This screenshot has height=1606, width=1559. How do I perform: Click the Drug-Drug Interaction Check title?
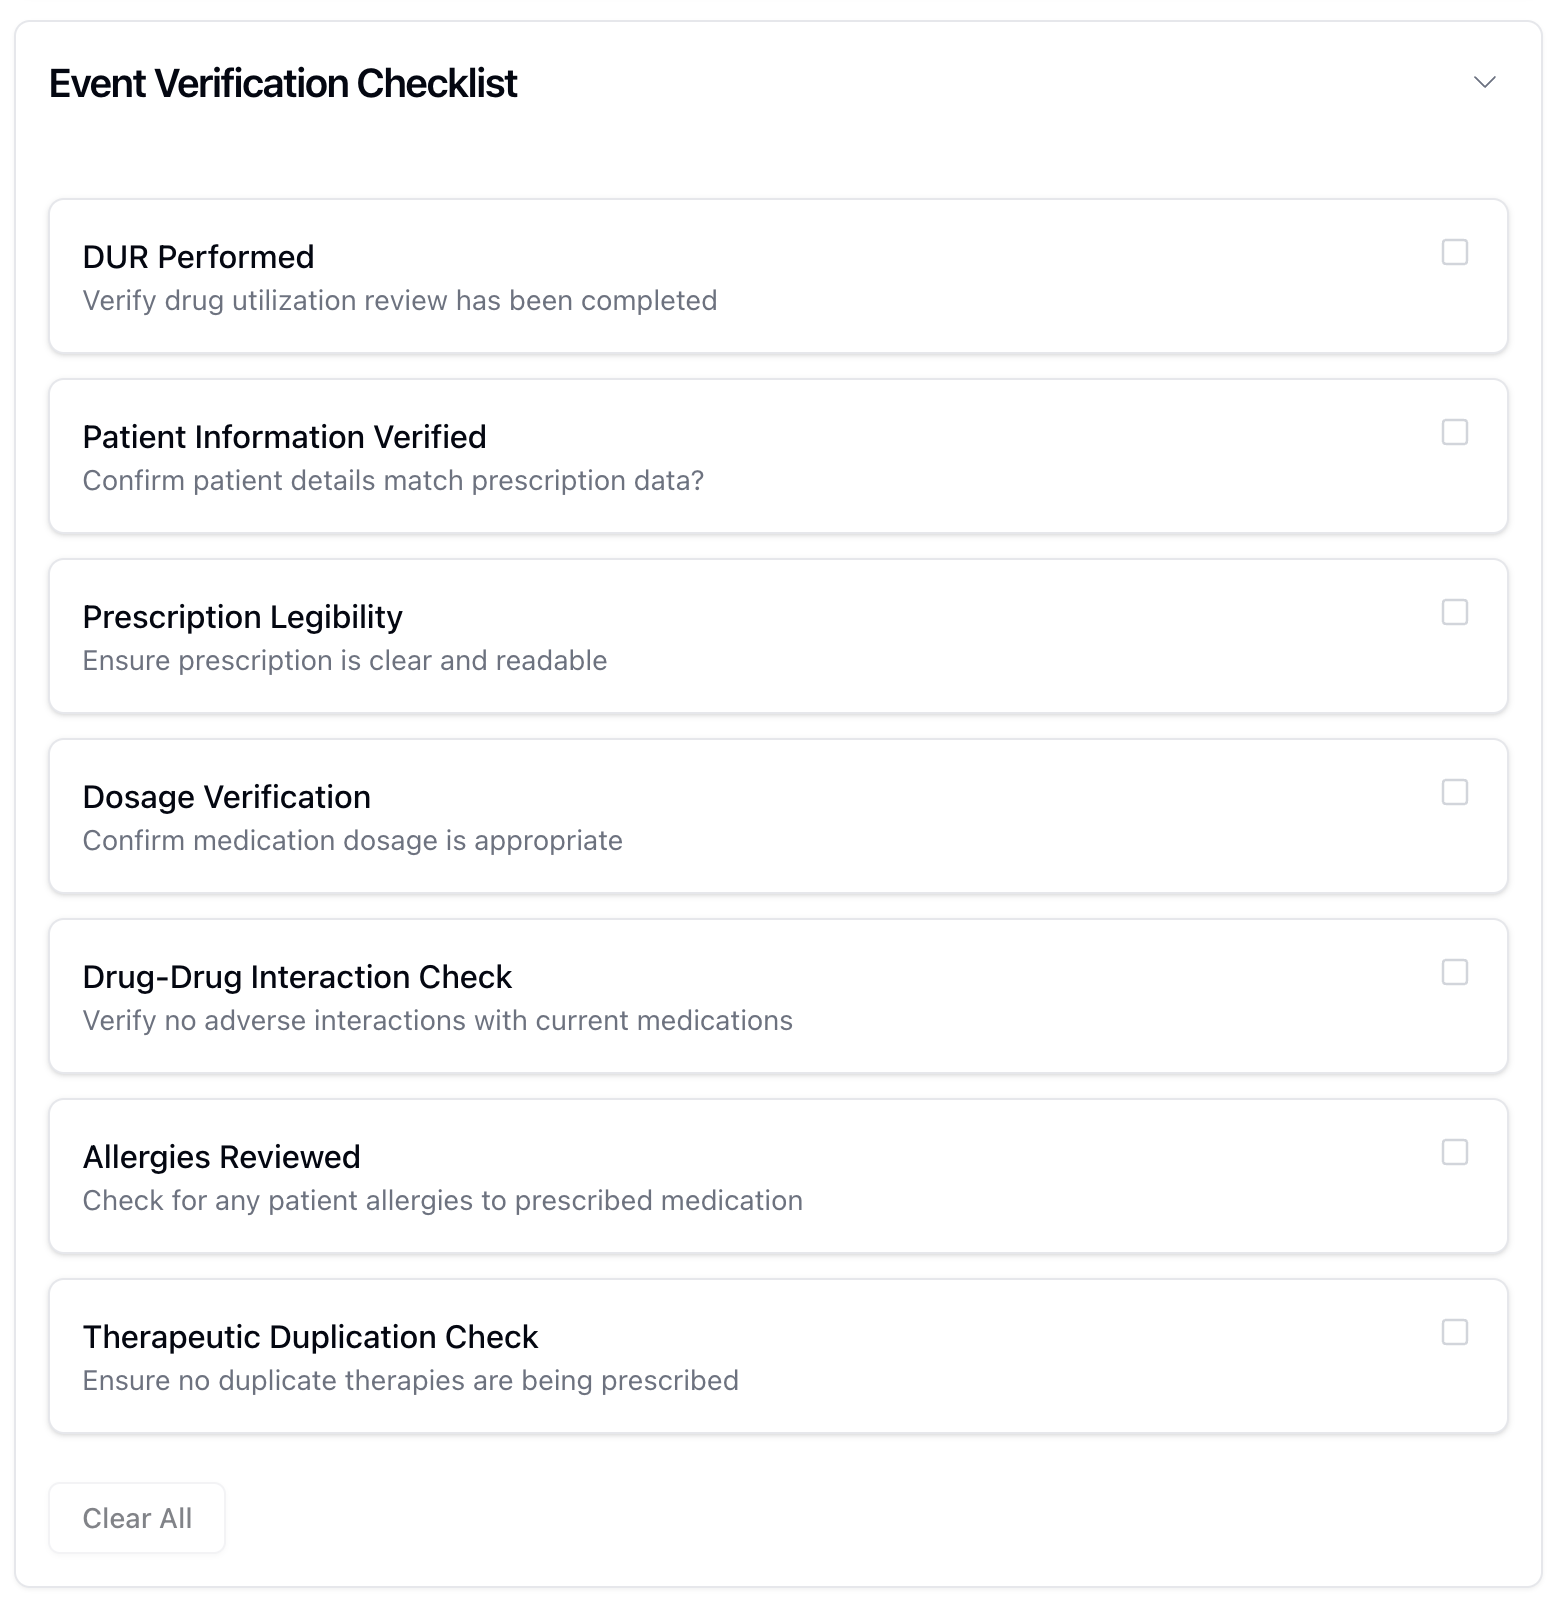click(297, 977)
